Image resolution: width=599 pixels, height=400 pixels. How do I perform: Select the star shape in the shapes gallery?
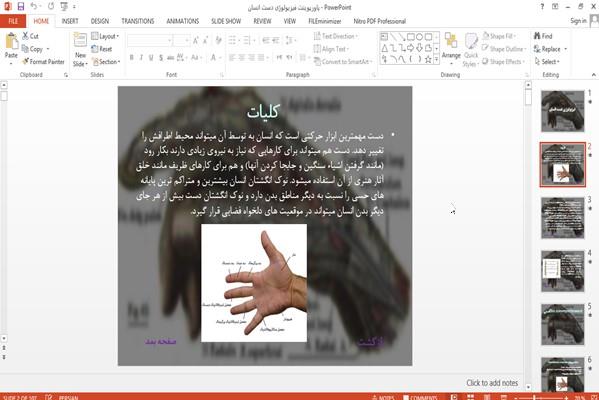428,59
